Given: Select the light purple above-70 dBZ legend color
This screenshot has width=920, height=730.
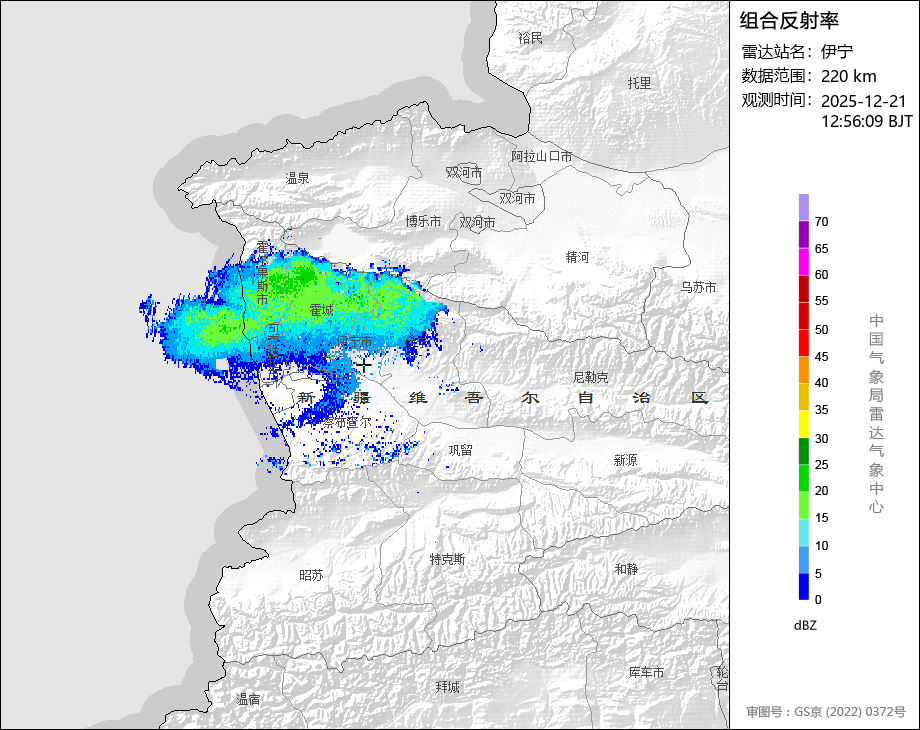Looking at the screenshot, I should [803, 207].
